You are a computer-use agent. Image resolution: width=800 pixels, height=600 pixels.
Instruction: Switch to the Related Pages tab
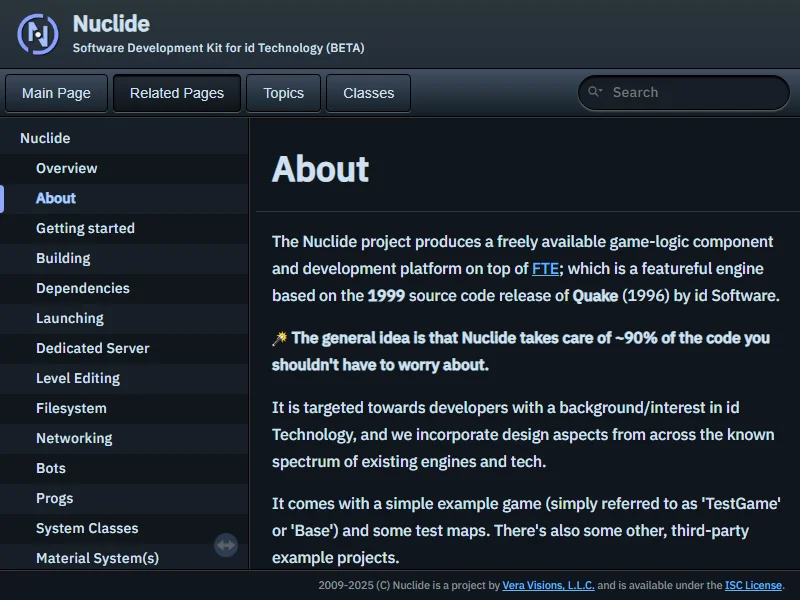tap(177, 93)
